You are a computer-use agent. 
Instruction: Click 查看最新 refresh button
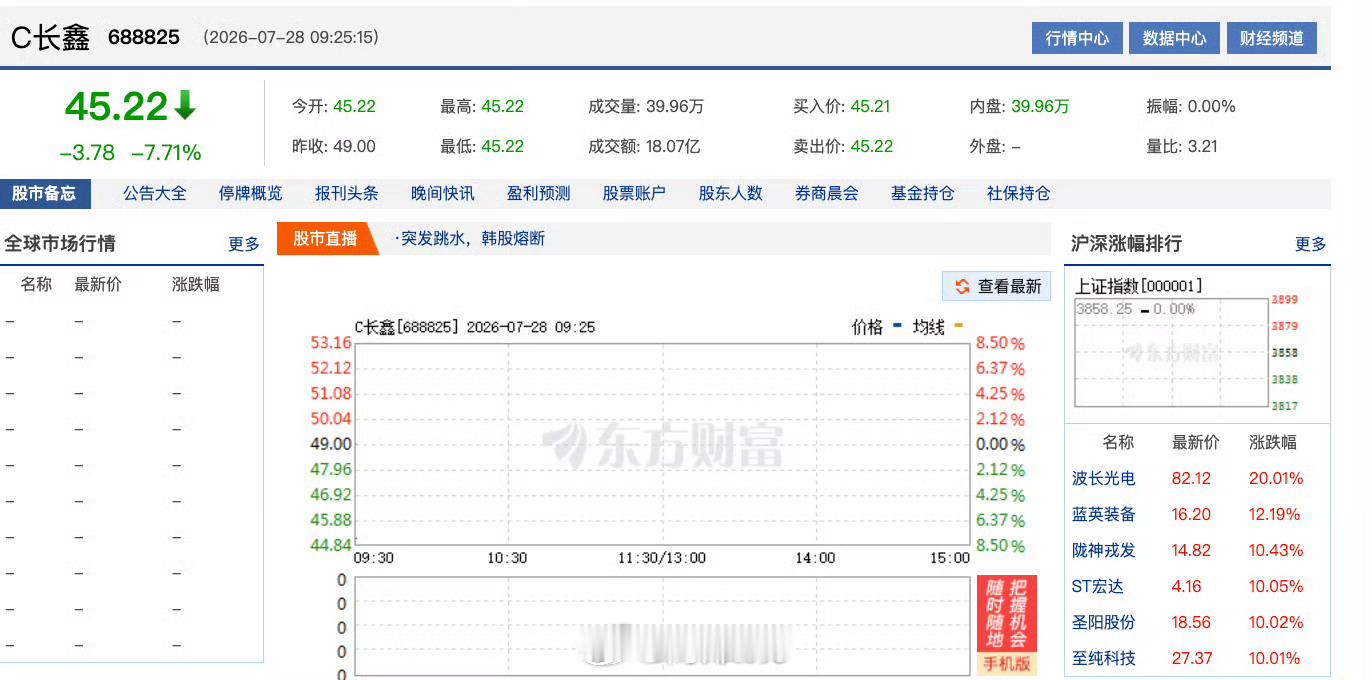(x=996, y=286)
